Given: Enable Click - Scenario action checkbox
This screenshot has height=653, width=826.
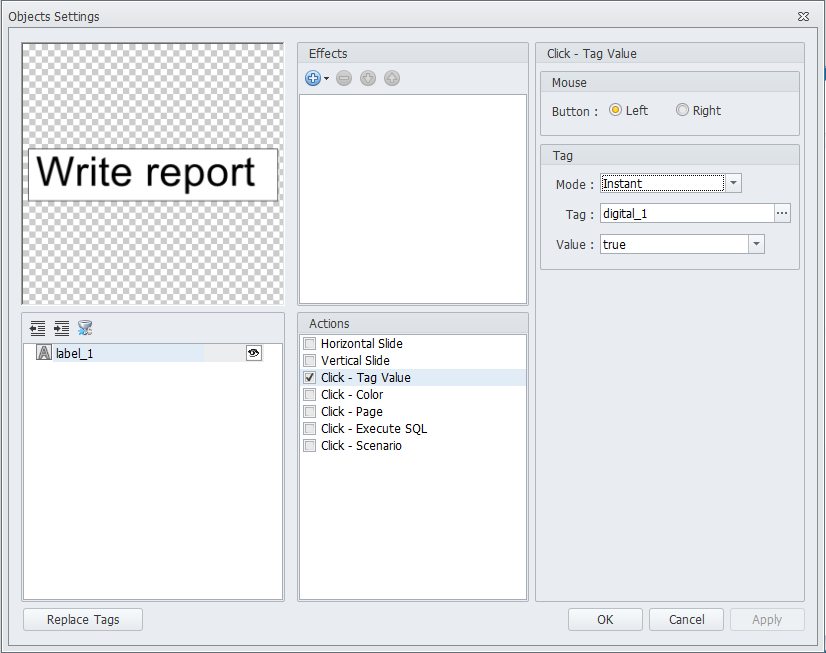Looking at the screenshot, I should [x=310, y=446].
